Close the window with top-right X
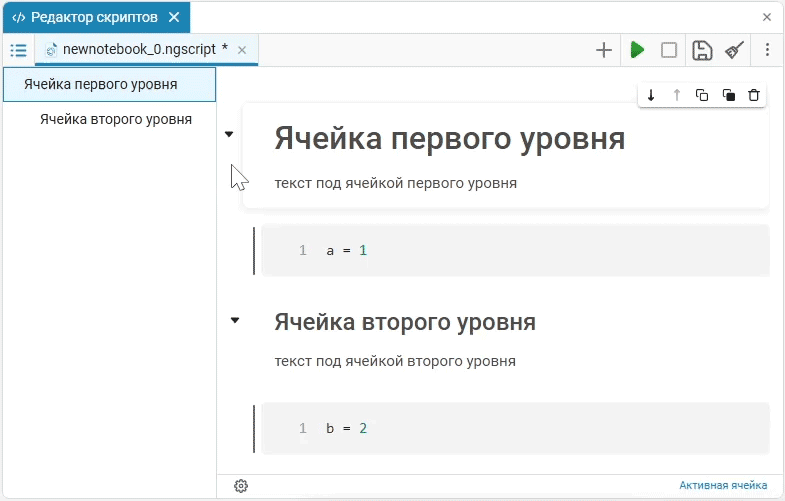Image resolution: width=785 pixels, height=501 pixels. (x=766, y=18)
